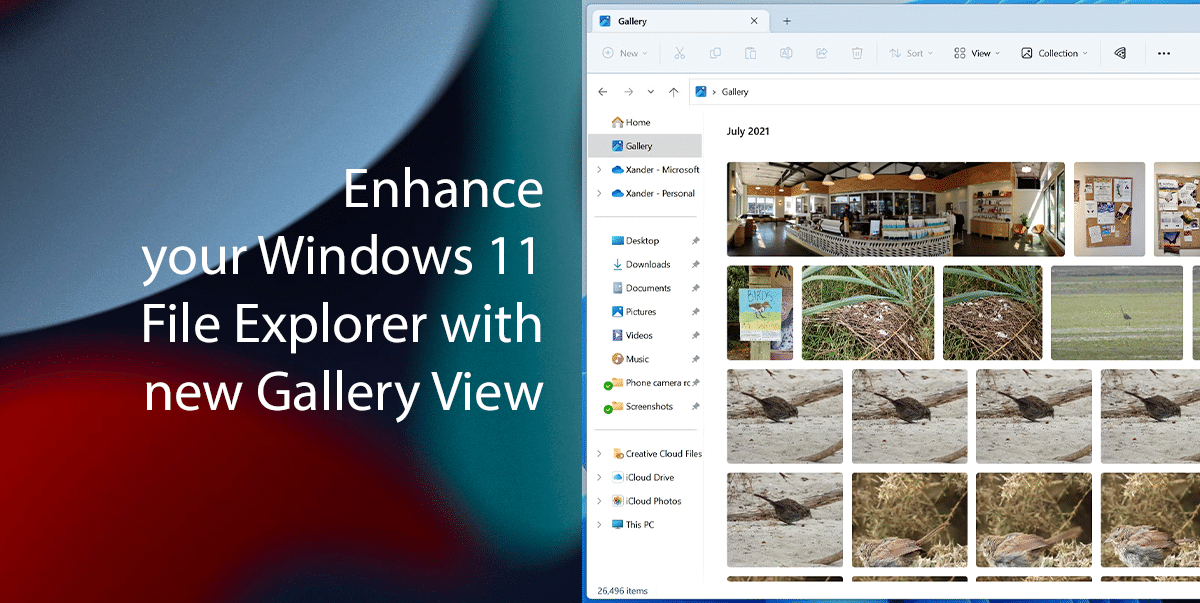Image resolution: width=1200 pixels, height=603 pixels.
Task: Open Gallery via the breadcrumb
Action: coord(733,91)
